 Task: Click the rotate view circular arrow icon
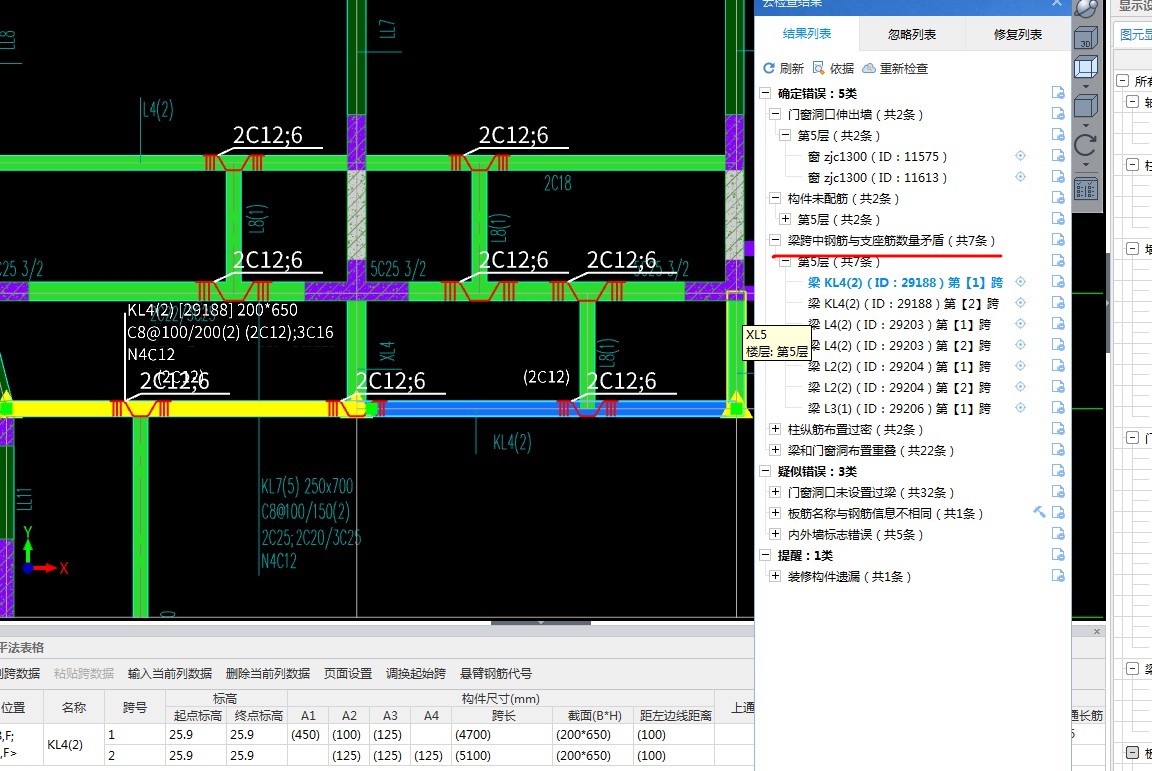point(1086,145)
